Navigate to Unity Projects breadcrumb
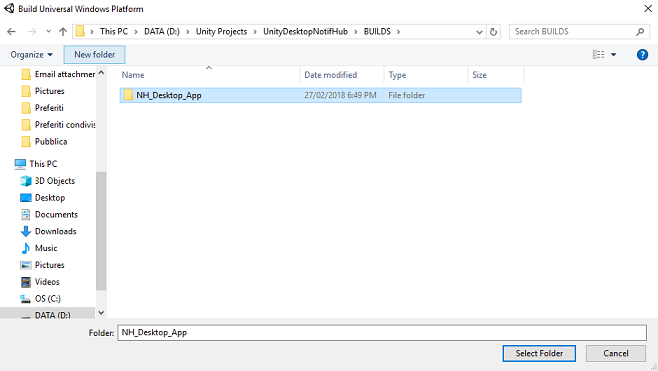 pyautogui.click(x=221, y=31)
